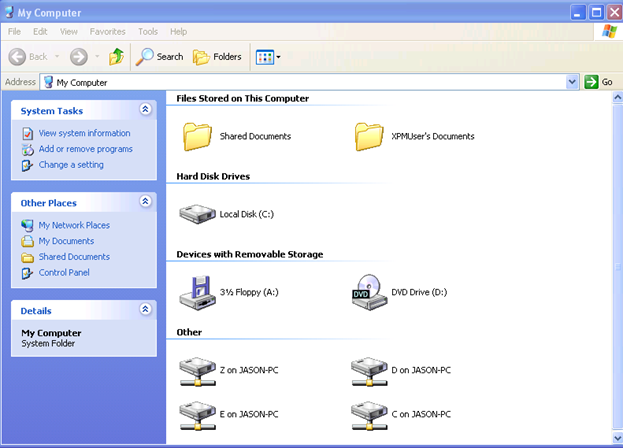Click the My Documents sidebar icon

[27, 241]
